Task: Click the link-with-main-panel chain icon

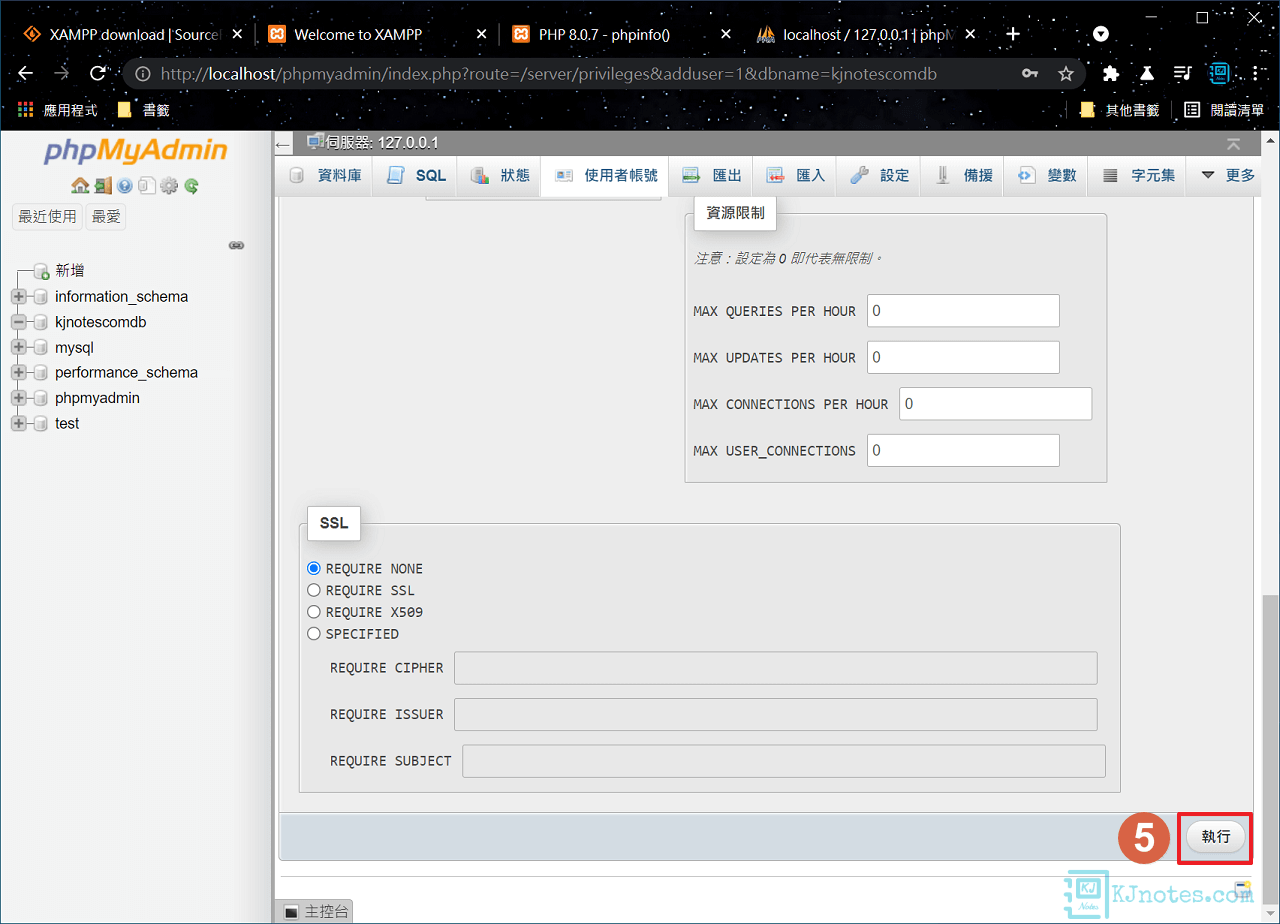Action: [x=237, y=245]
